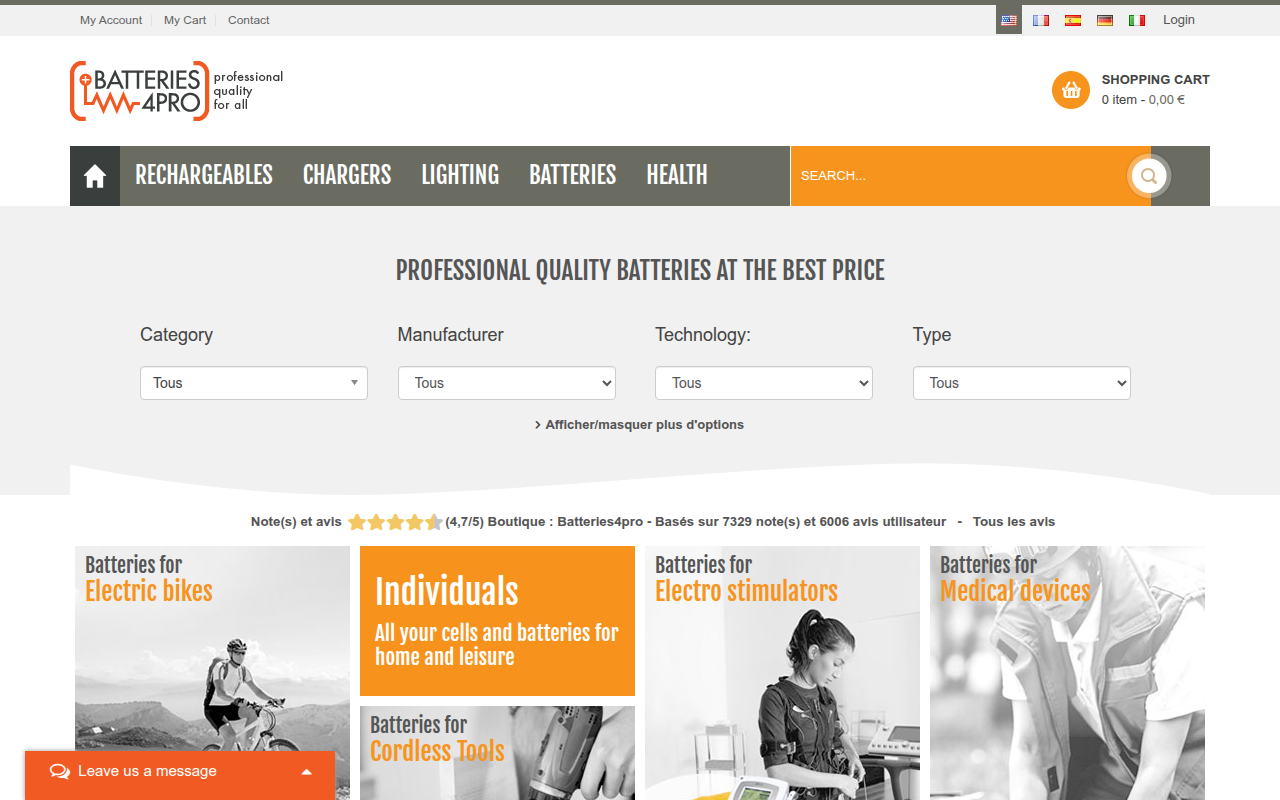This screenshot has height=800, width=1280.
Task: Open the Manufacturer dropdown
Action: pos(507,383)
